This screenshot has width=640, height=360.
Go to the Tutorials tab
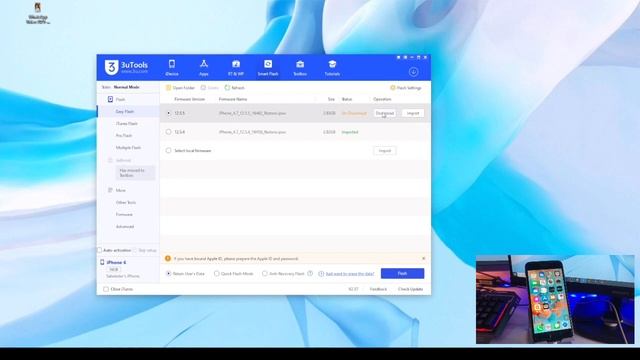[x=332, y=68]
